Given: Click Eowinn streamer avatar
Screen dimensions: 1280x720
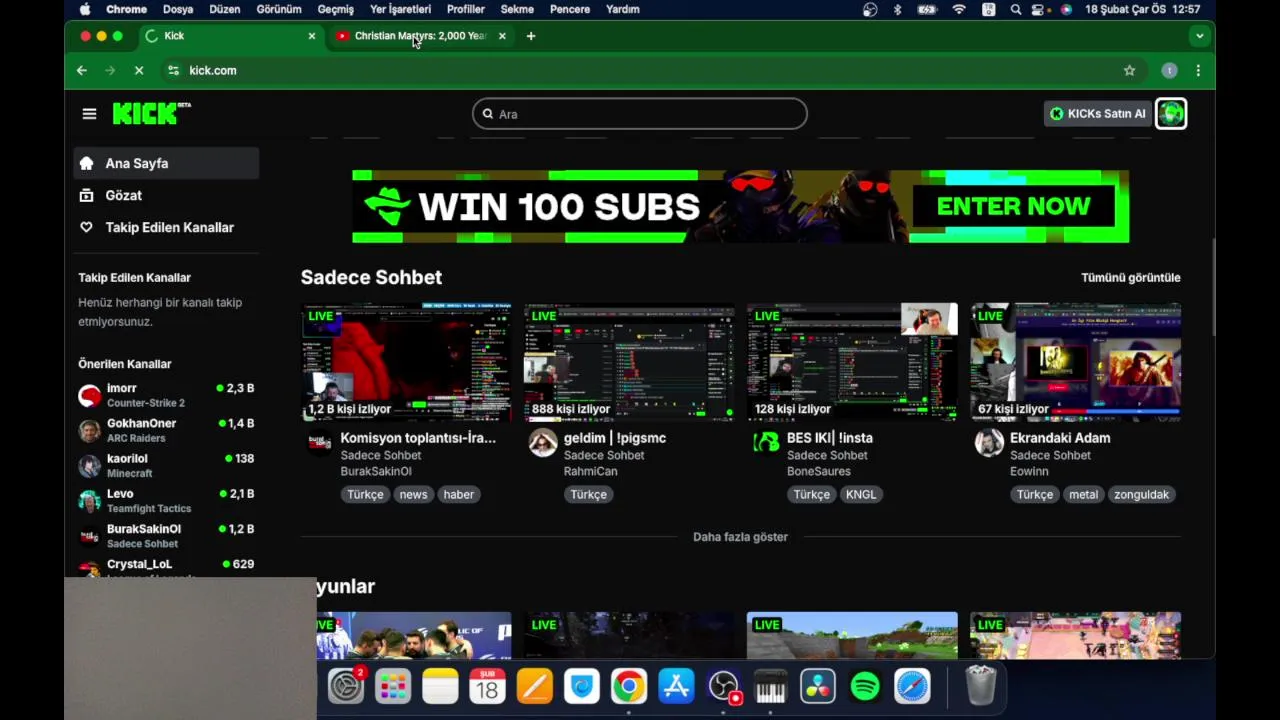Looking at the screenshot, I should (x=989, y=443).
